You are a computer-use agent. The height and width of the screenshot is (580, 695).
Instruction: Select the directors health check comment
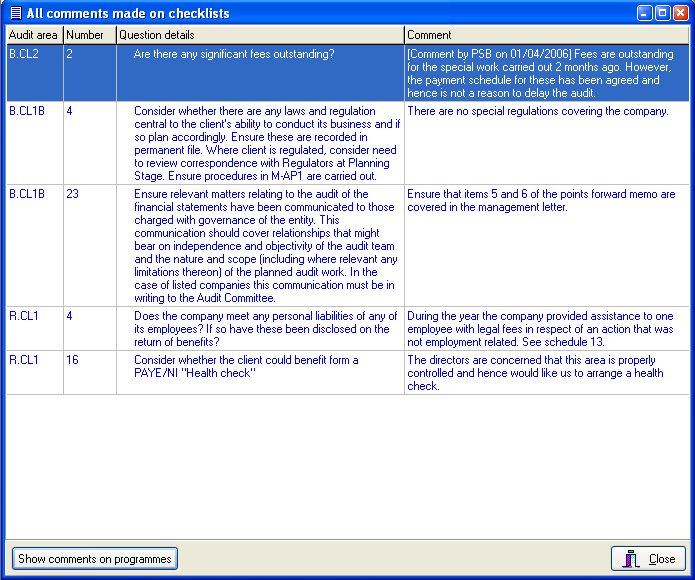(x=547, y=373)
